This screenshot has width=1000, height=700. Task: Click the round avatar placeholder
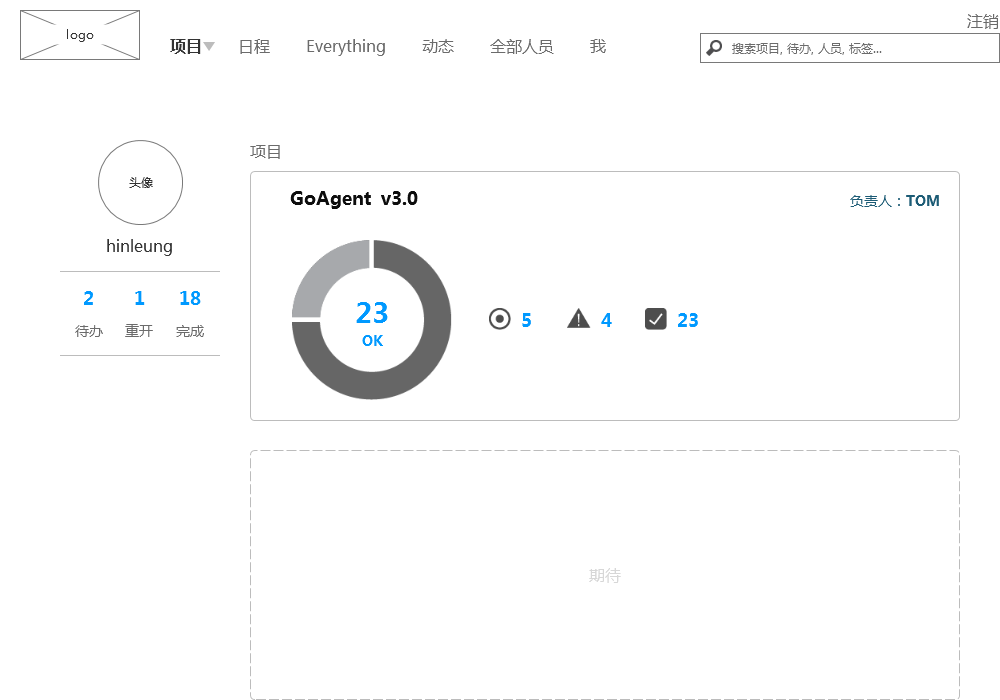pyautogui.click(x=140, y=182)
